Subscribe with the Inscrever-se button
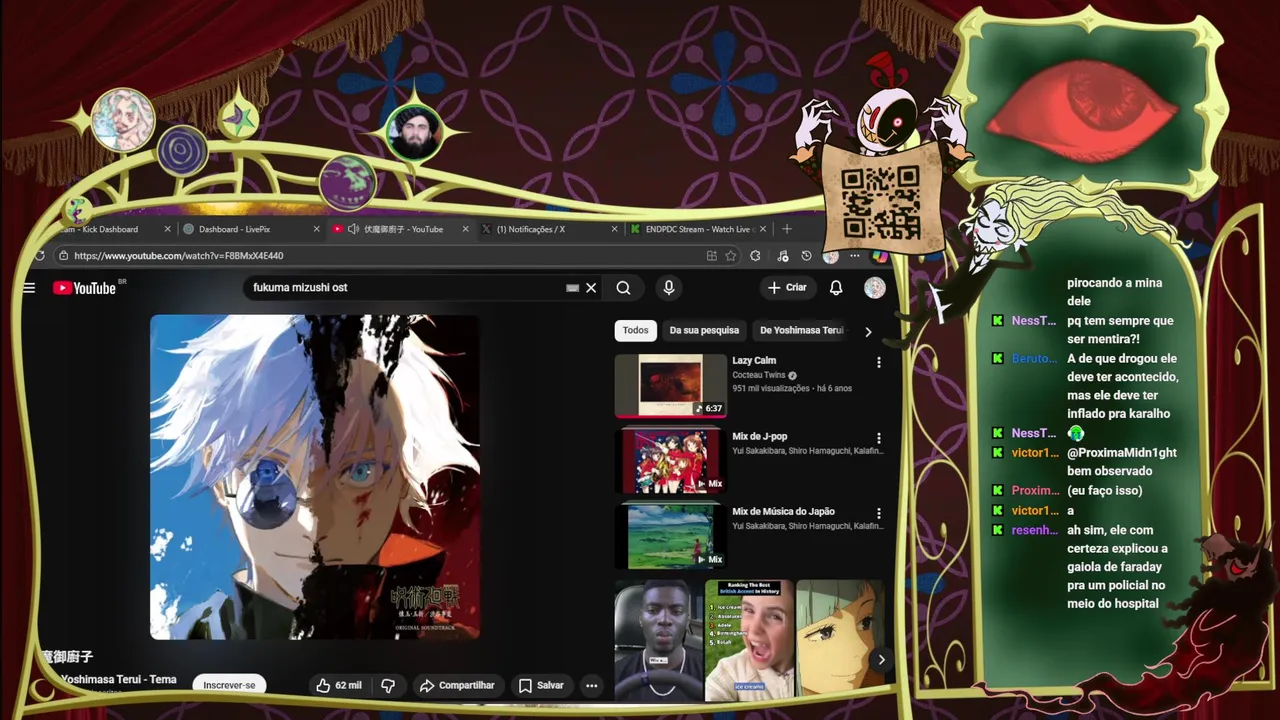 pyautogui.click(x=229, y=685)
